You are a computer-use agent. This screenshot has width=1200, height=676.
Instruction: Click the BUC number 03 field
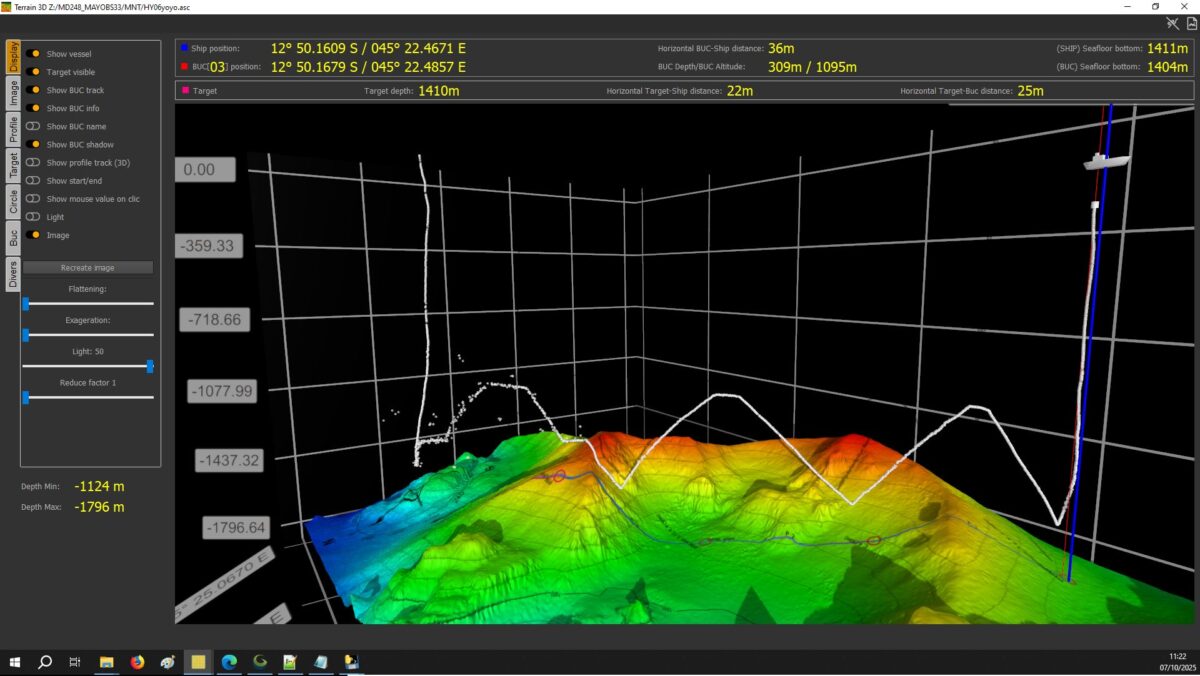click(x=217, y=67)
